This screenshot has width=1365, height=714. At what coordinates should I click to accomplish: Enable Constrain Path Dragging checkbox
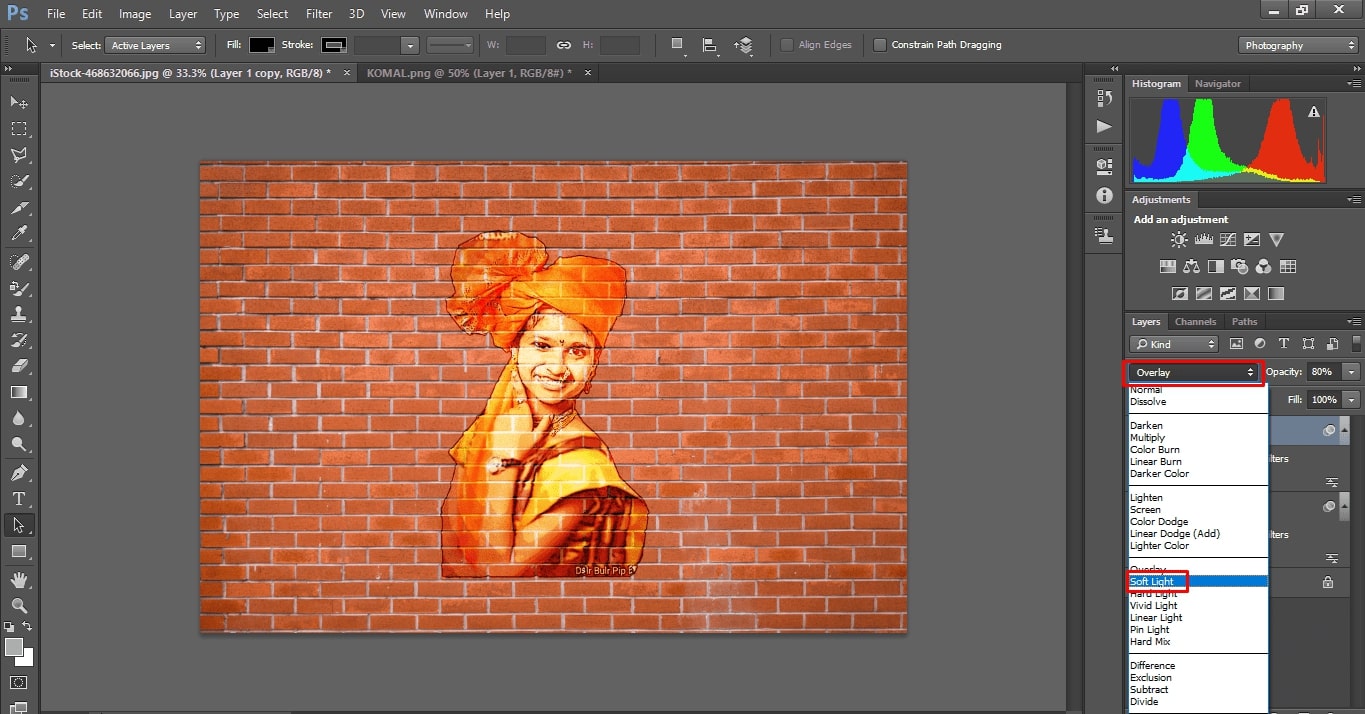880,45
